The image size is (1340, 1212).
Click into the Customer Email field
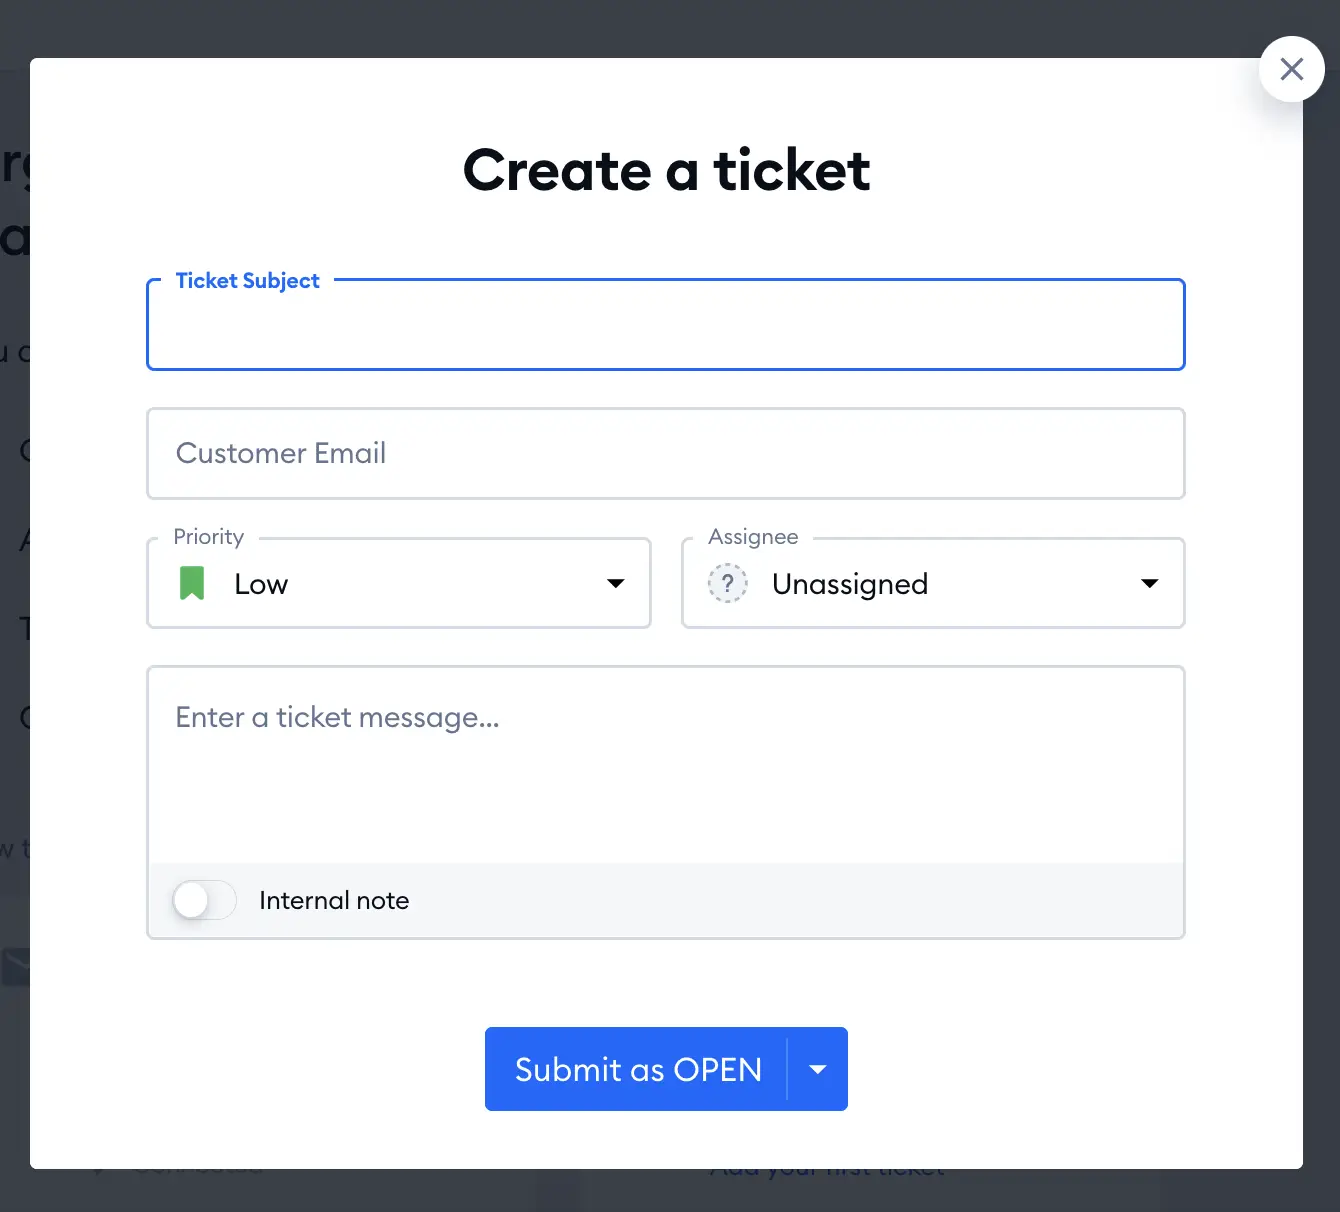[x=666, y=453]
